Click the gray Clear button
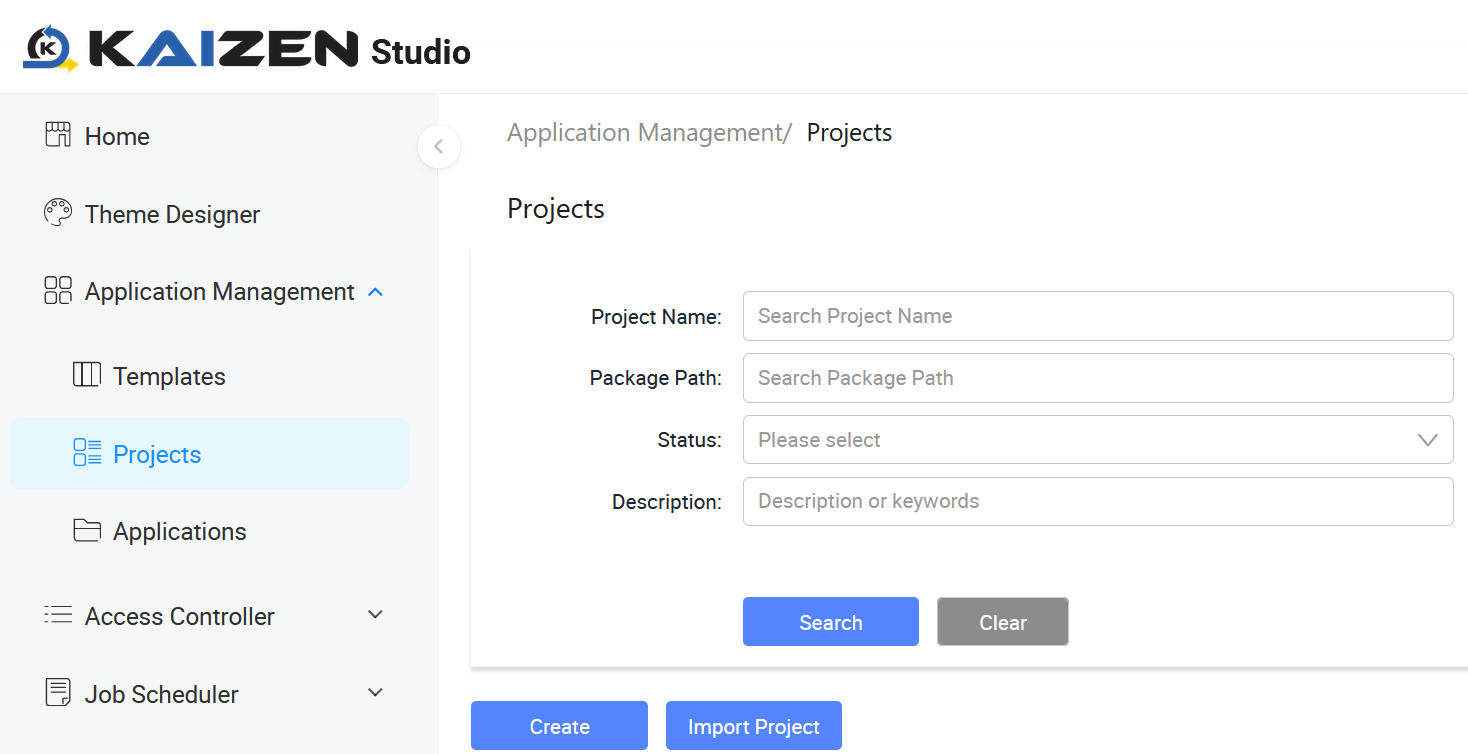 click(x=1003, y=622)
